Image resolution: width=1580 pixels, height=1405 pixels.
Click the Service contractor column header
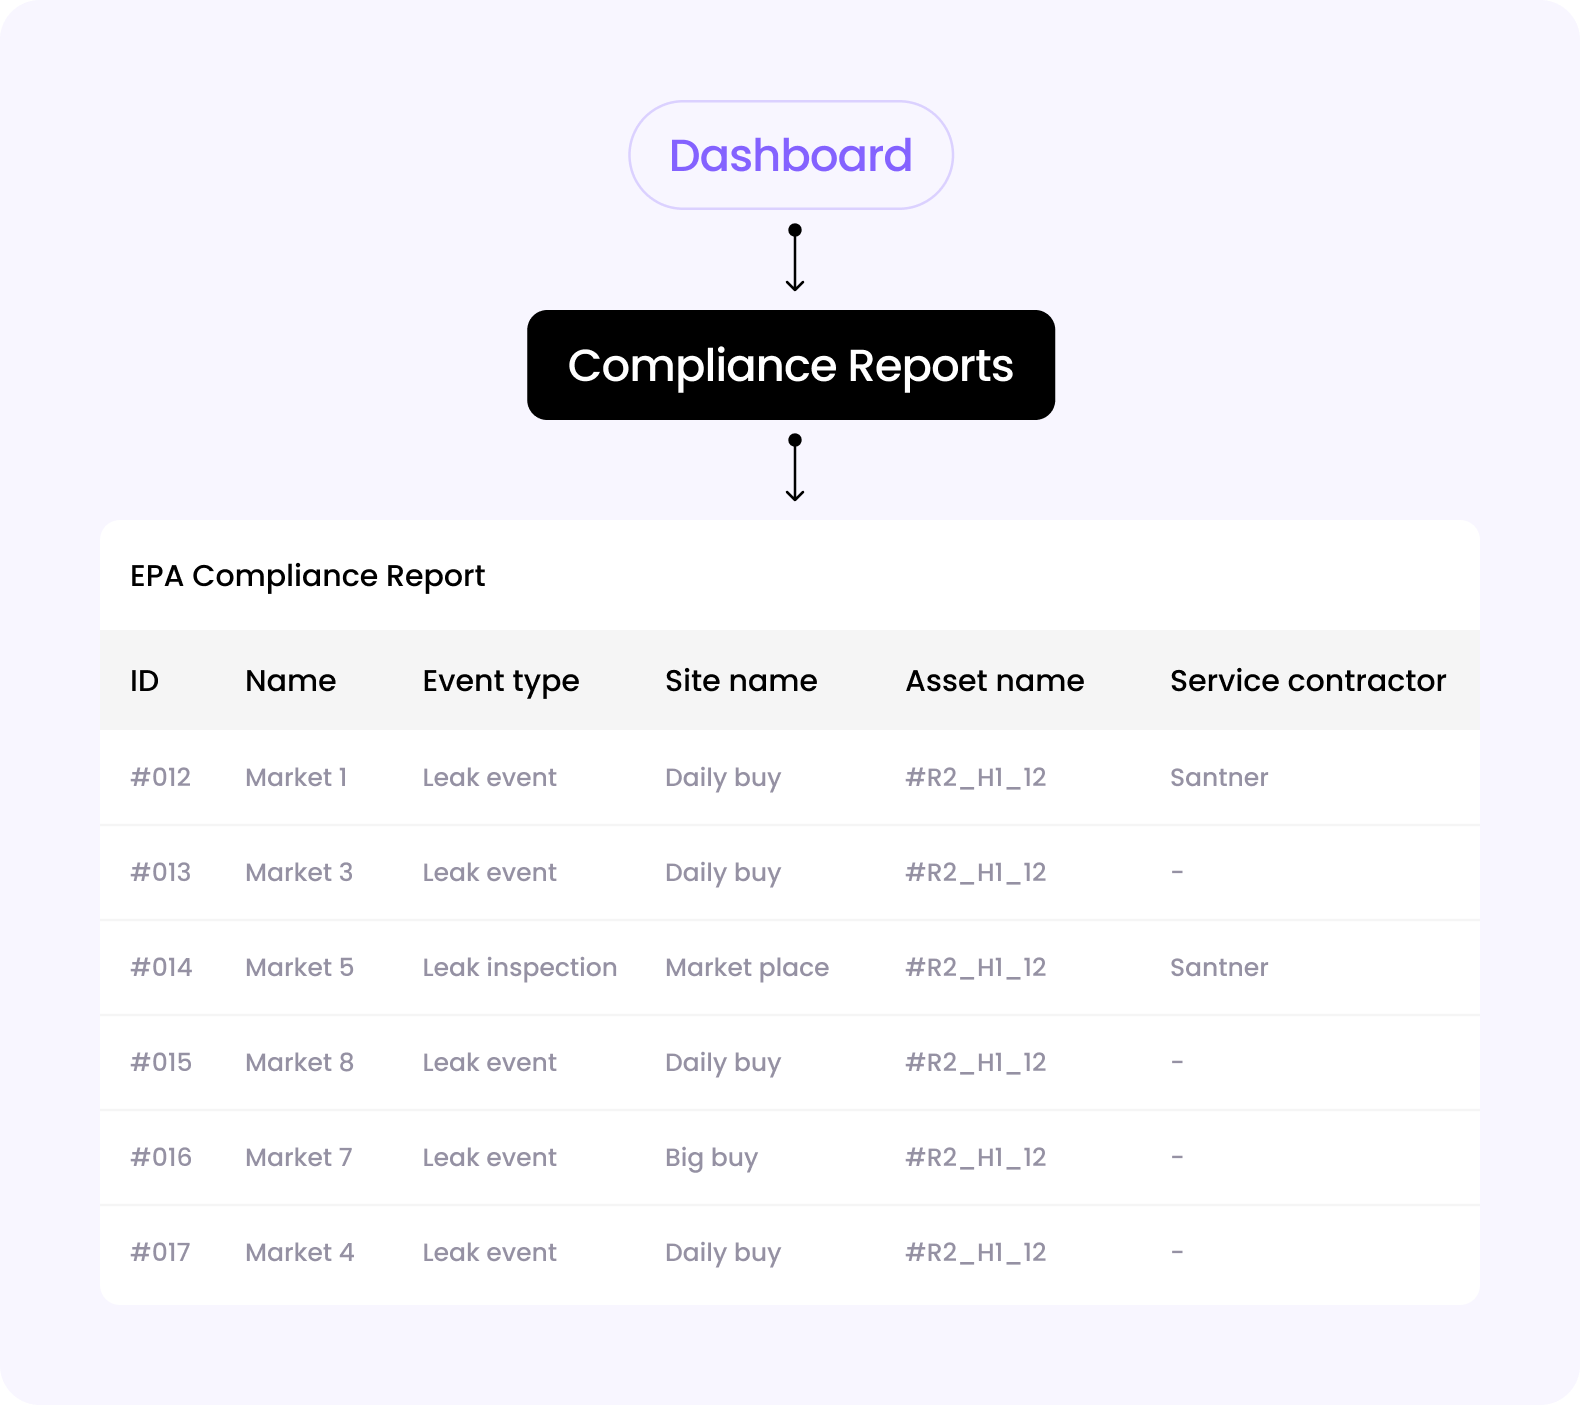click(1307, 681)
